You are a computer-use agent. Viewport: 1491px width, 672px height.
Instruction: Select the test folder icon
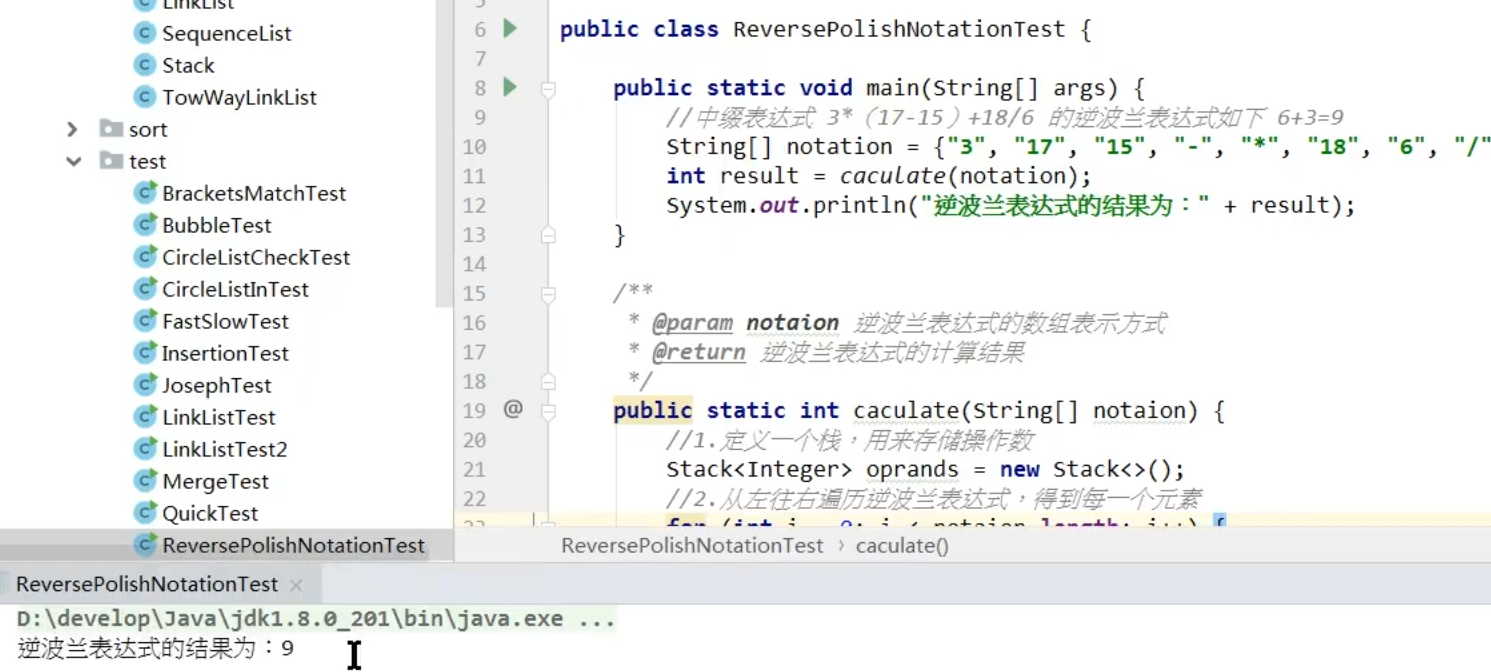111,161
